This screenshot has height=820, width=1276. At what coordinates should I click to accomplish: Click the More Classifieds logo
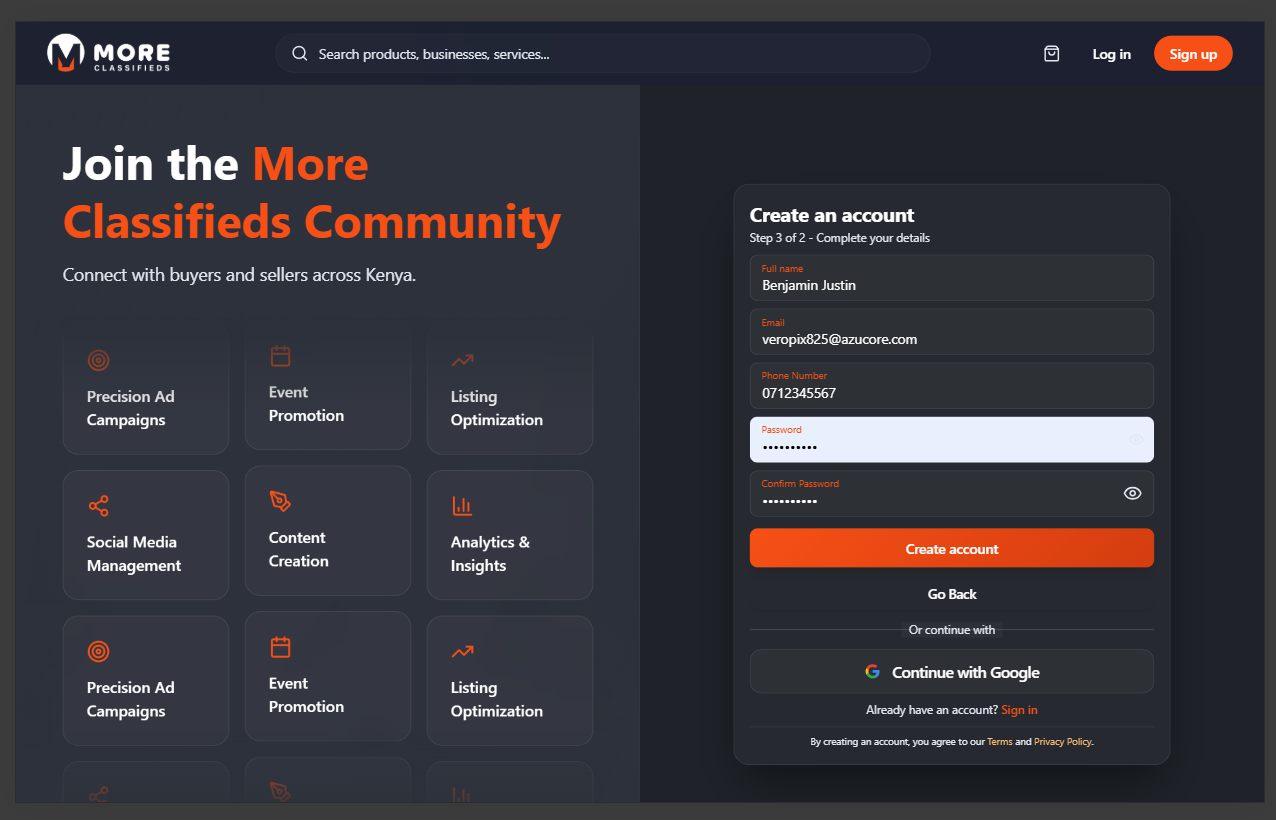[108, 53]
